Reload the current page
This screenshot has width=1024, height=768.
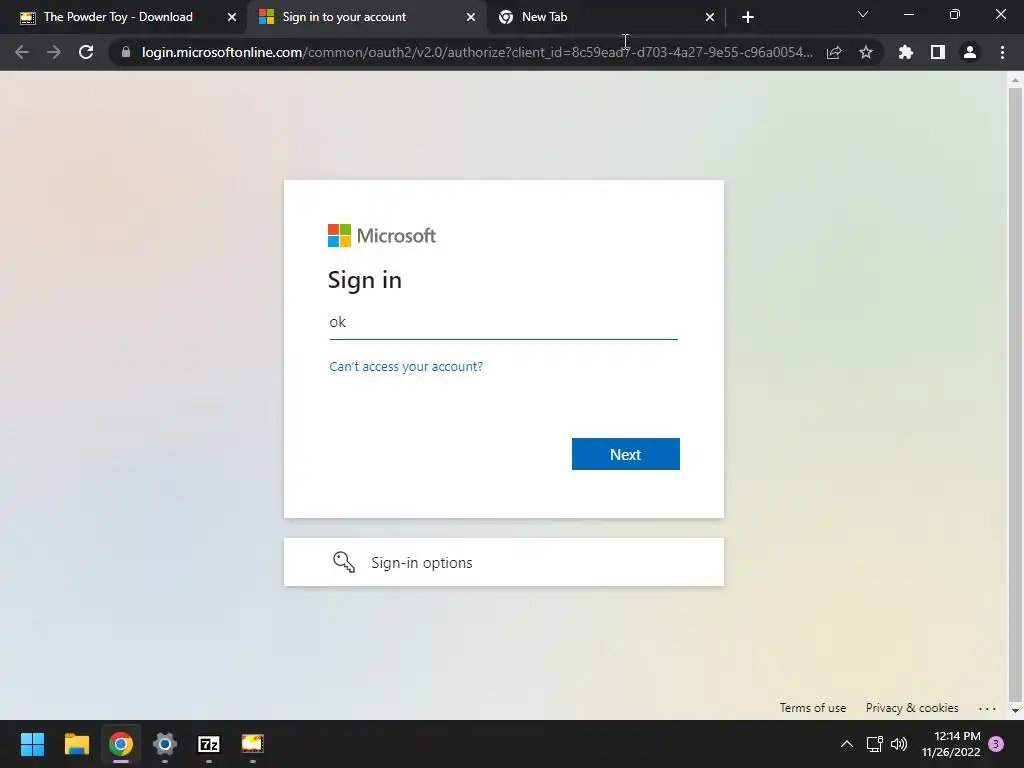pos(86,52)
